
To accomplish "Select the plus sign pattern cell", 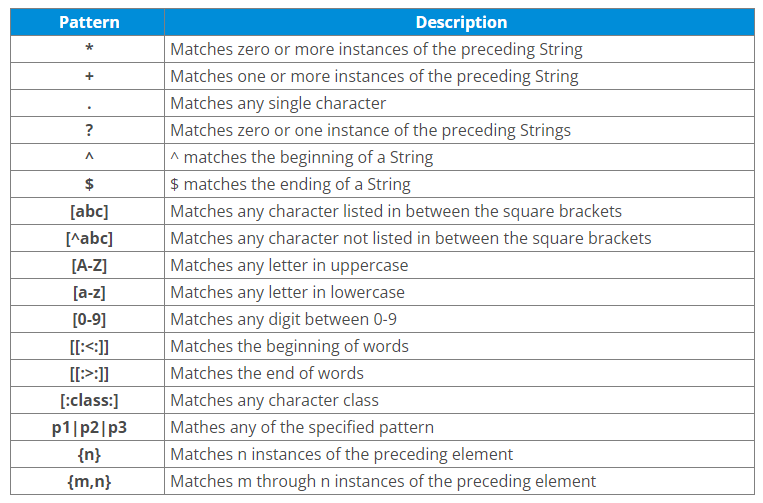I will click(88, 76).
